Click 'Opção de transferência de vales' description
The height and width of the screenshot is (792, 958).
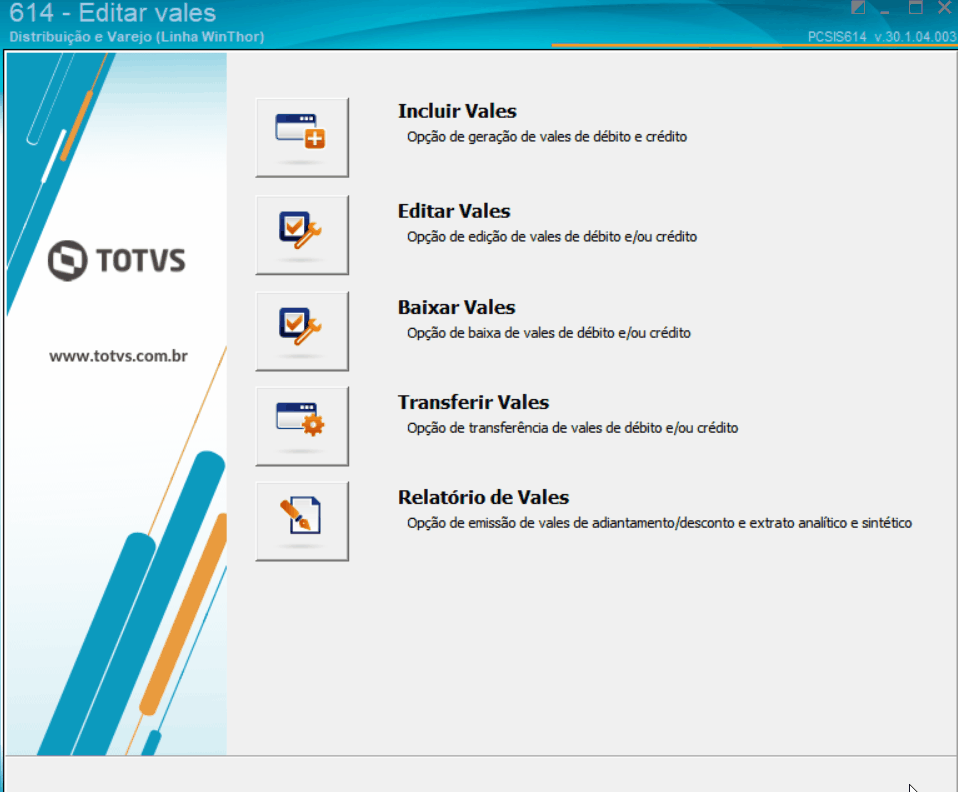point(572,428)
